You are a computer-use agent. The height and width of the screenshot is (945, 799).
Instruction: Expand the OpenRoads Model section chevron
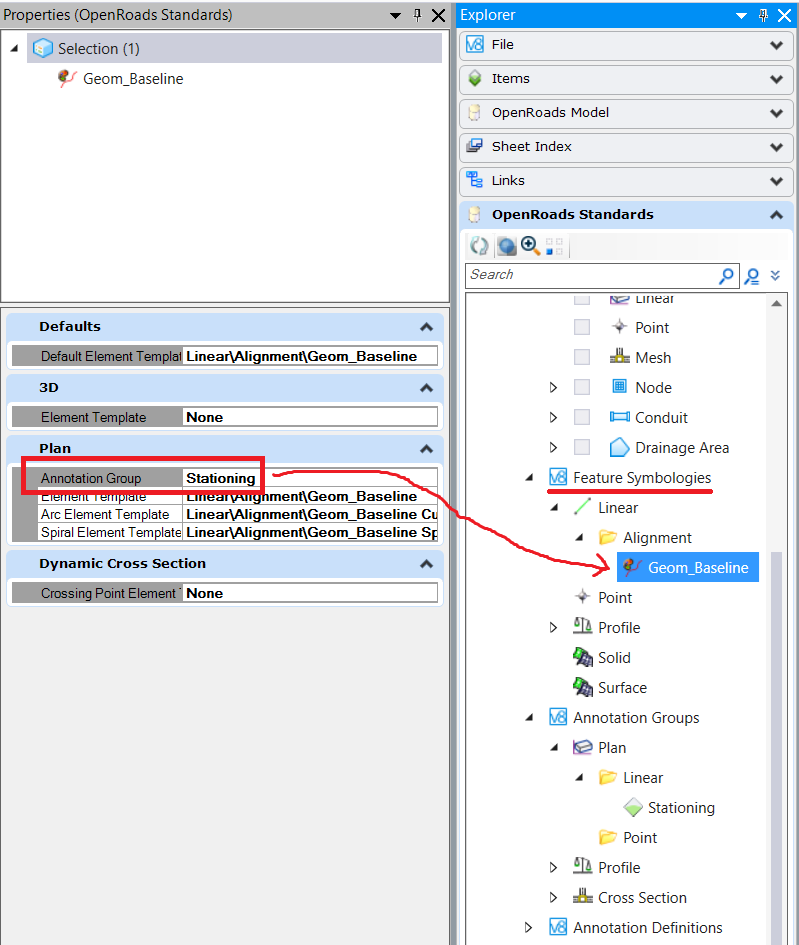pyautogui.click(x=777, y=113)
